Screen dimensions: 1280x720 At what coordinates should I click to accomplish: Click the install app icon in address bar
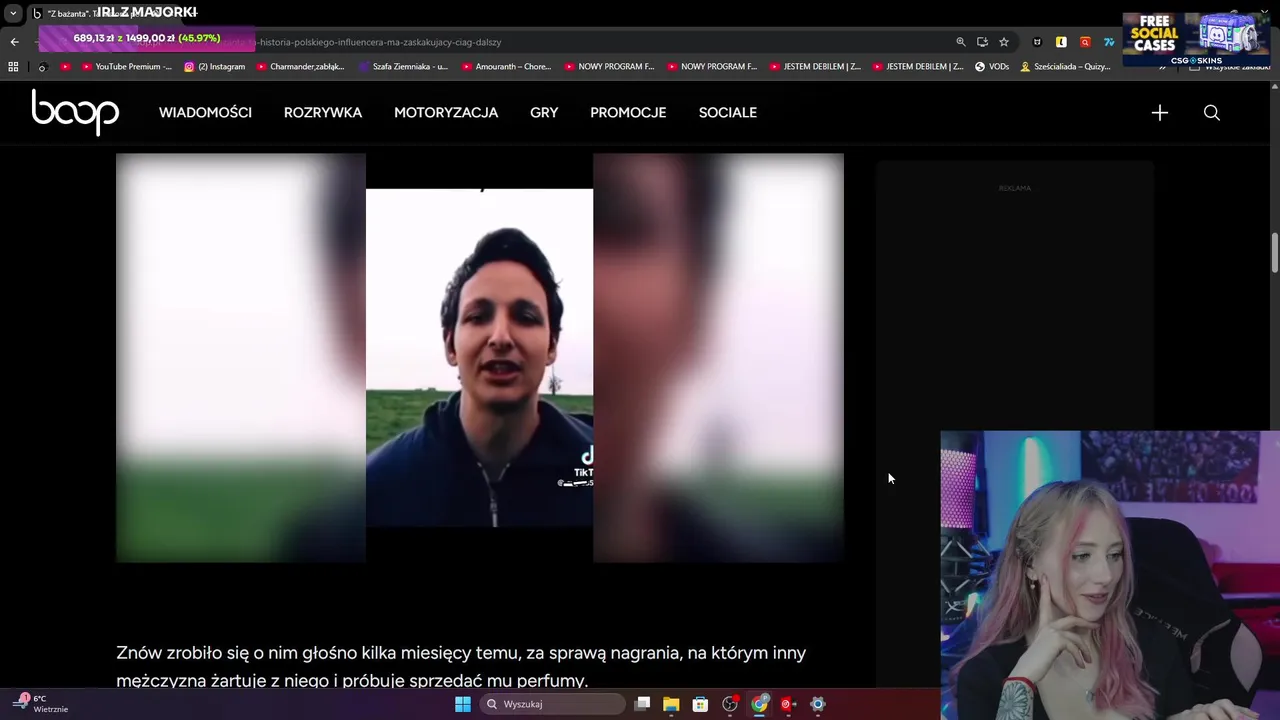pos(982,42)
